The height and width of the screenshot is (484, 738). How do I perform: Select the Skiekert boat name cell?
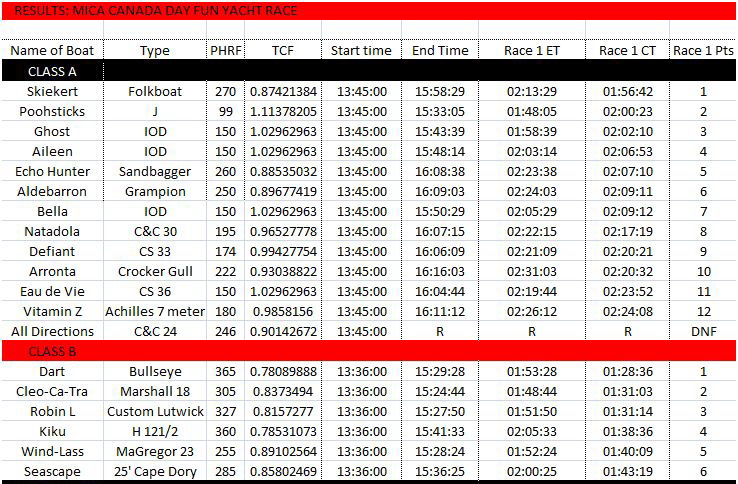point(52,91)
